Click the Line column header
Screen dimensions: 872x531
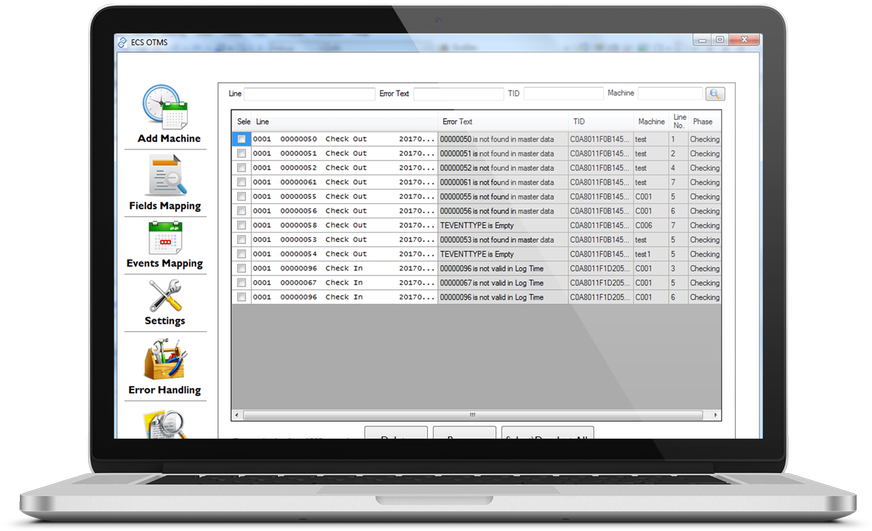pos(345,122)
